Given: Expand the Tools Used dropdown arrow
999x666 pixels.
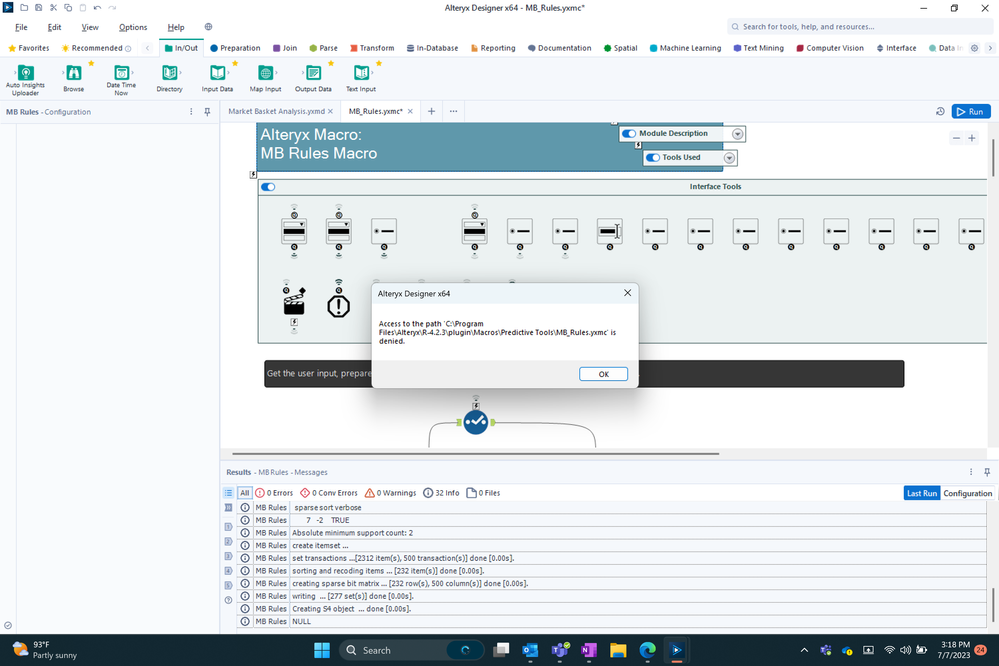Looking at the screenshot, I should click(729, 157).
